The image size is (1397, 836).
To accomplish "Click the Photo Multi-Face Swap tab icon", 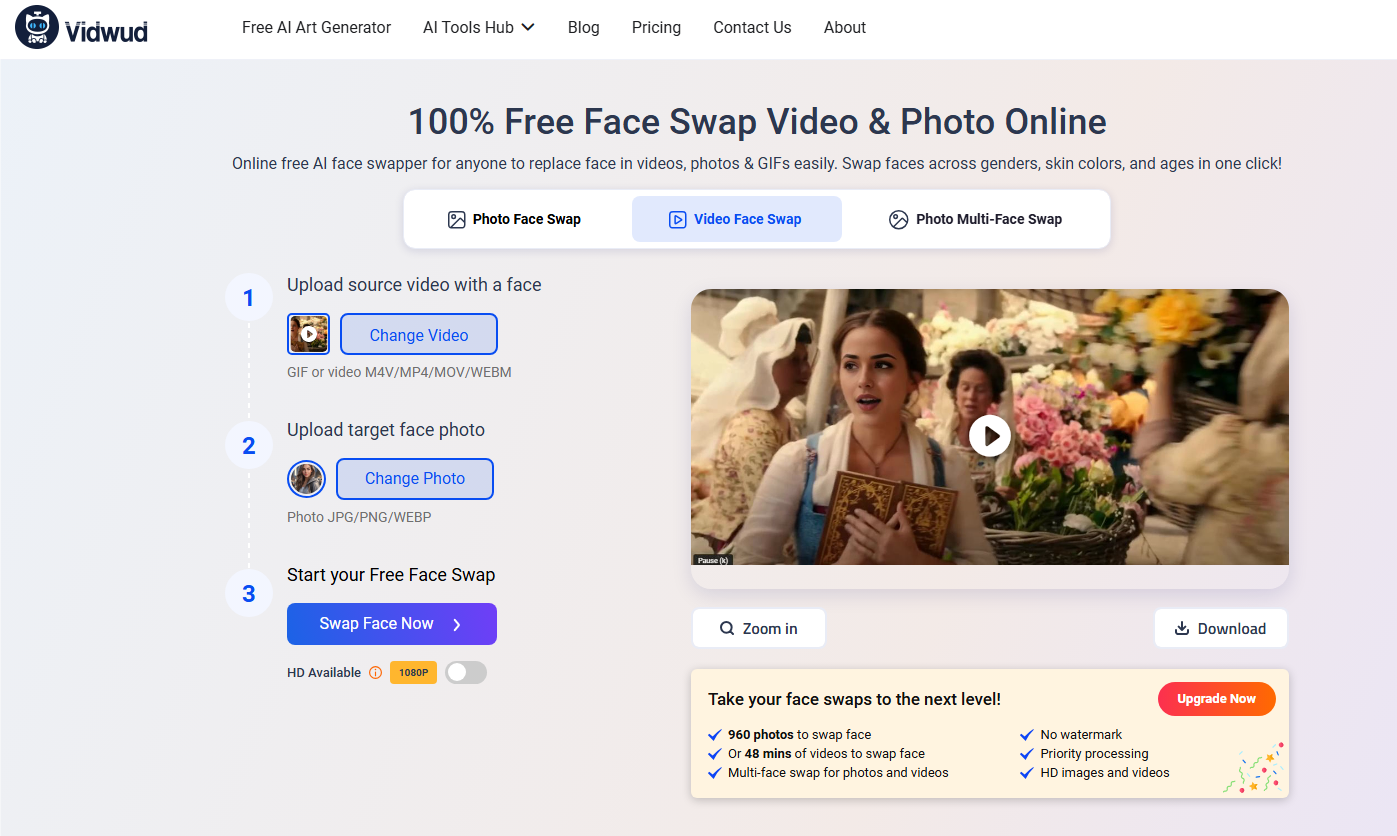I will 899,220.
